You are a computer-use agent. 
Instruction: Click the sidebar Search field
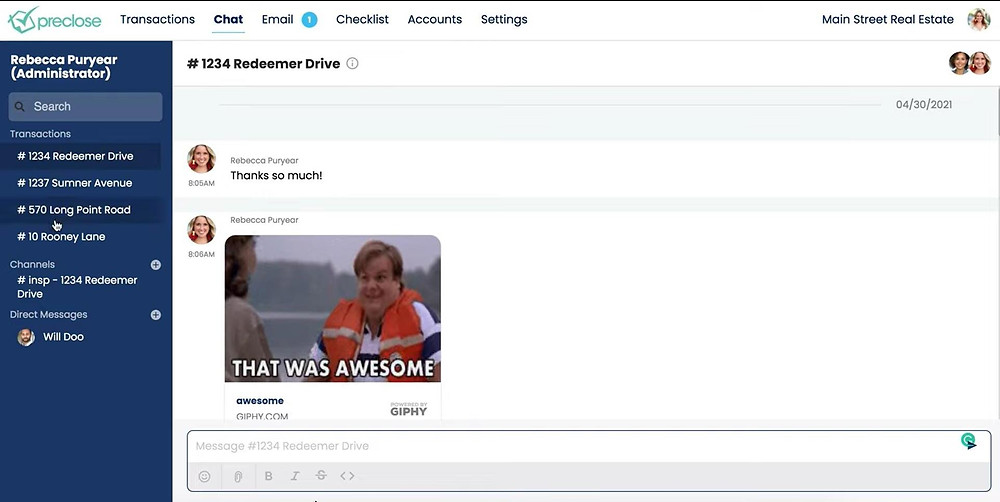click(x=85, y=107)
